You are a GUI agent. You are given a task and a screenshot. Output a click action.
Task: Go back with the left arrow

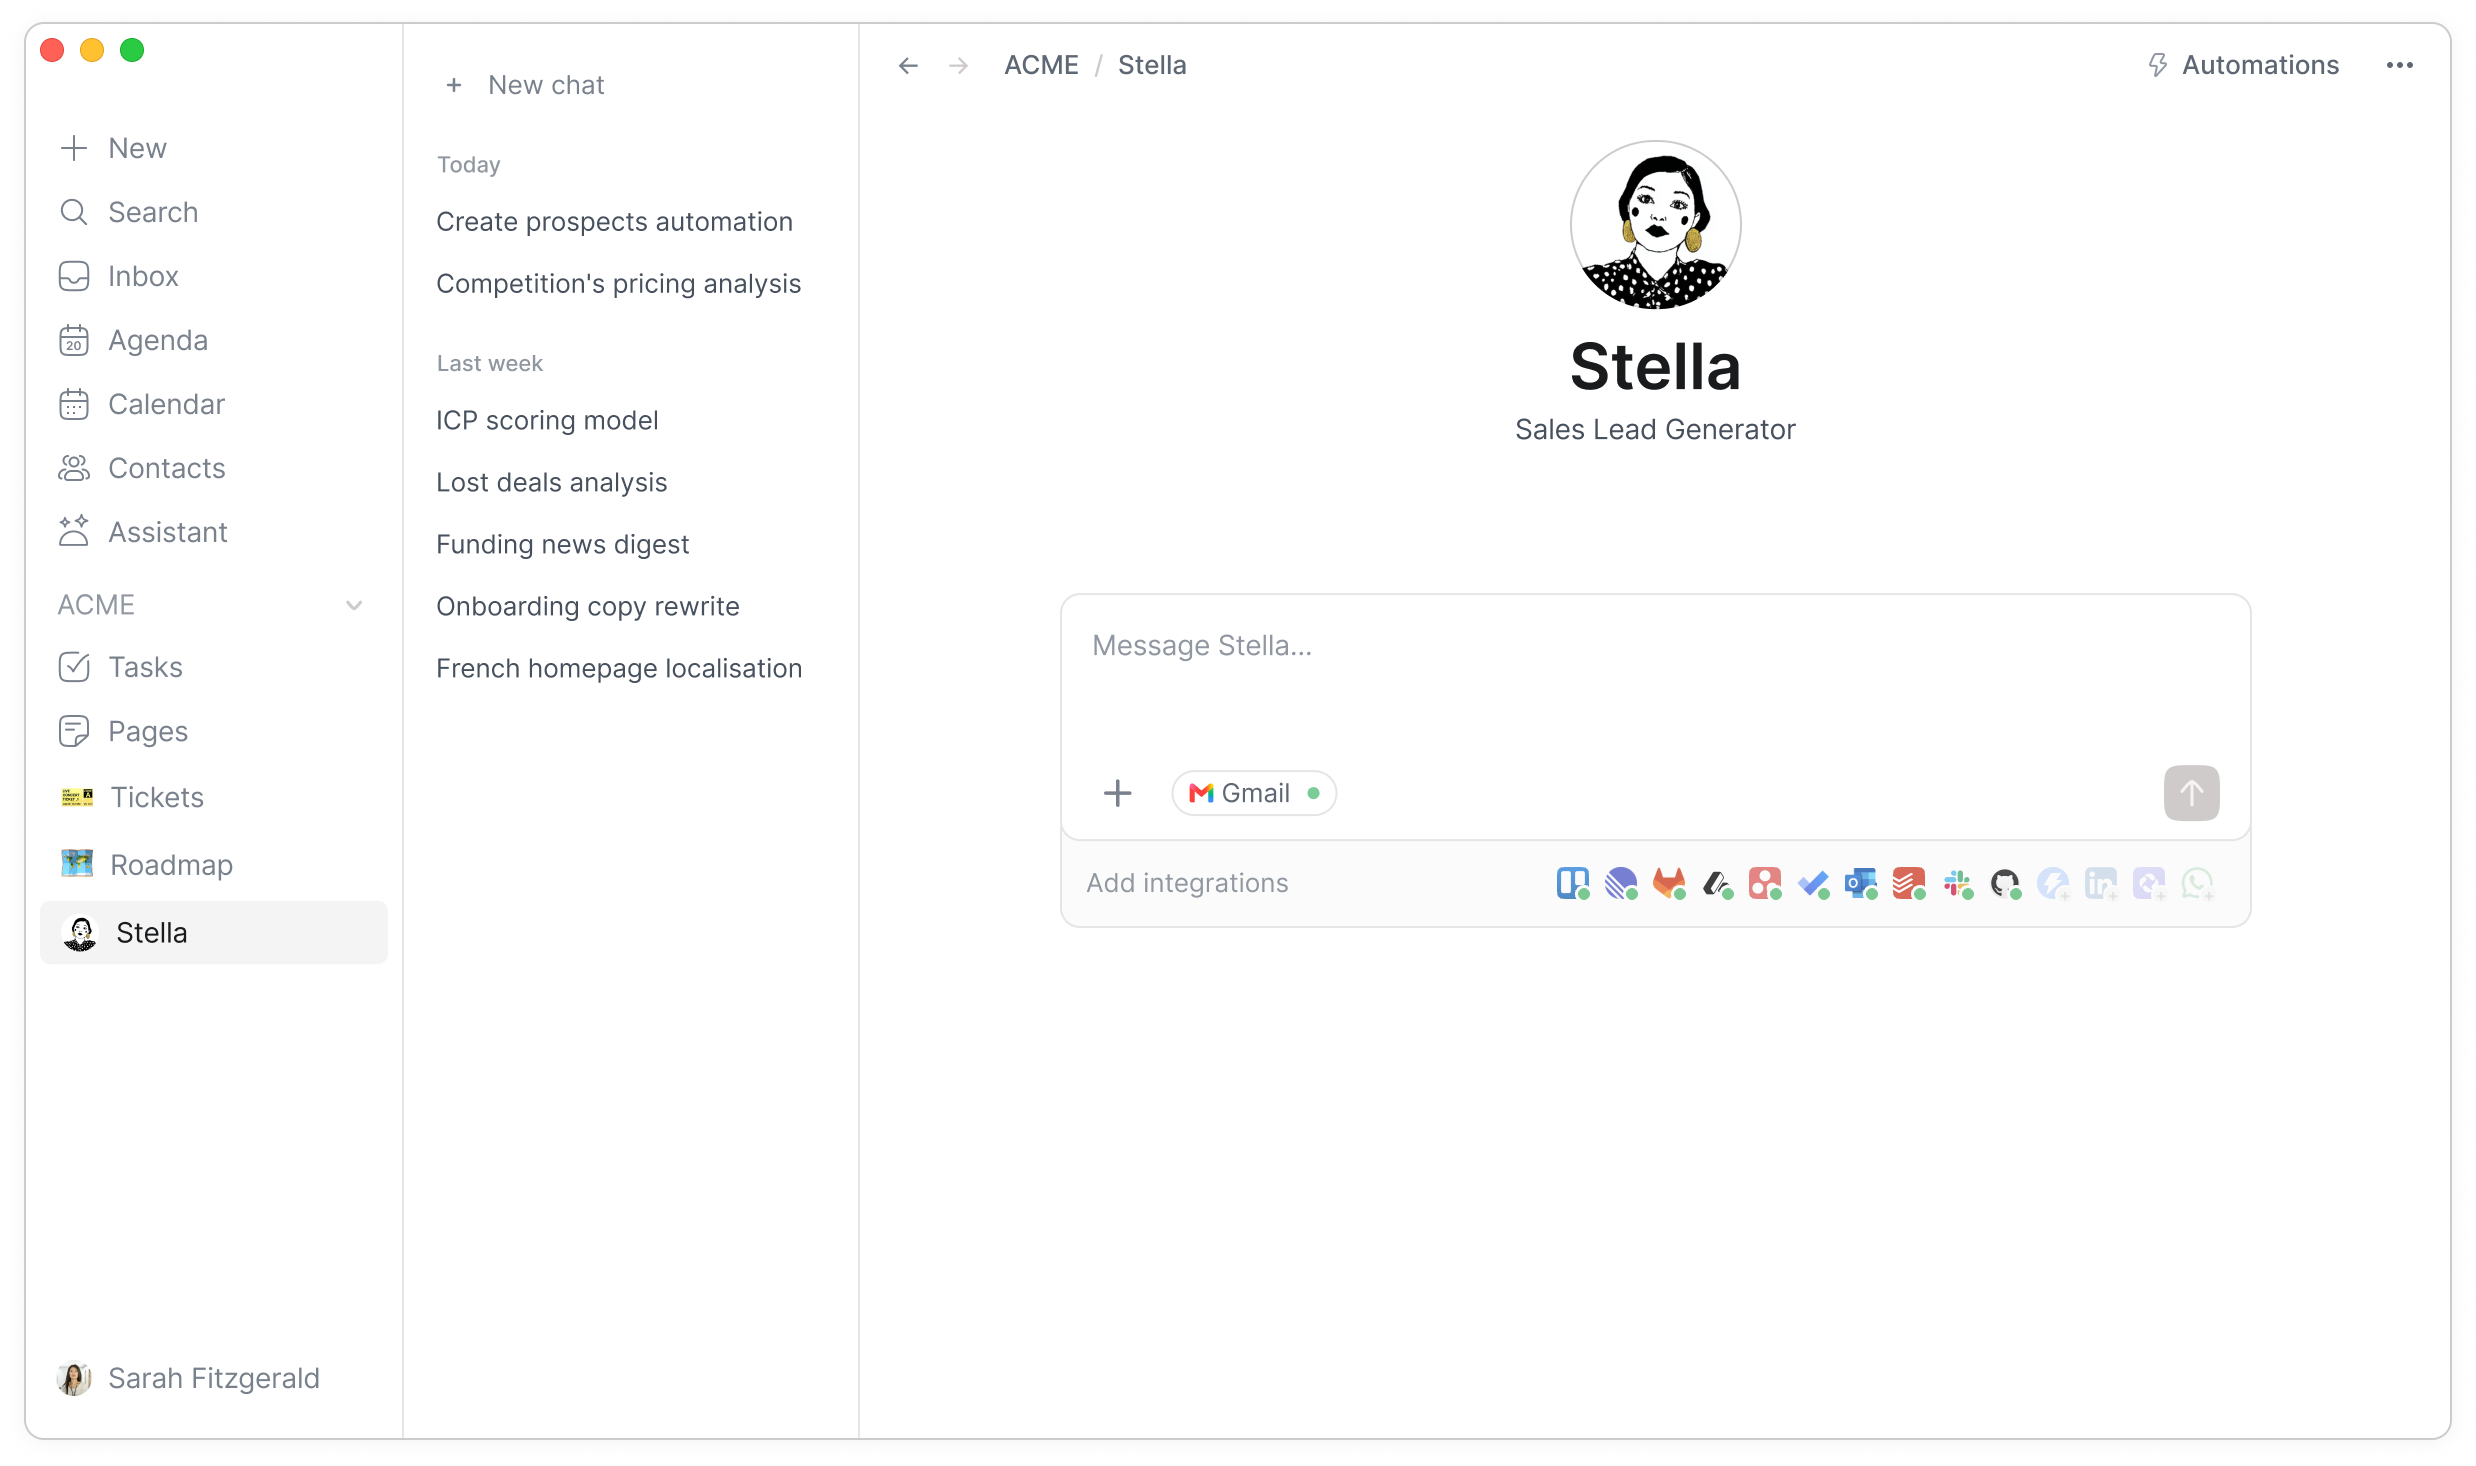908,66
